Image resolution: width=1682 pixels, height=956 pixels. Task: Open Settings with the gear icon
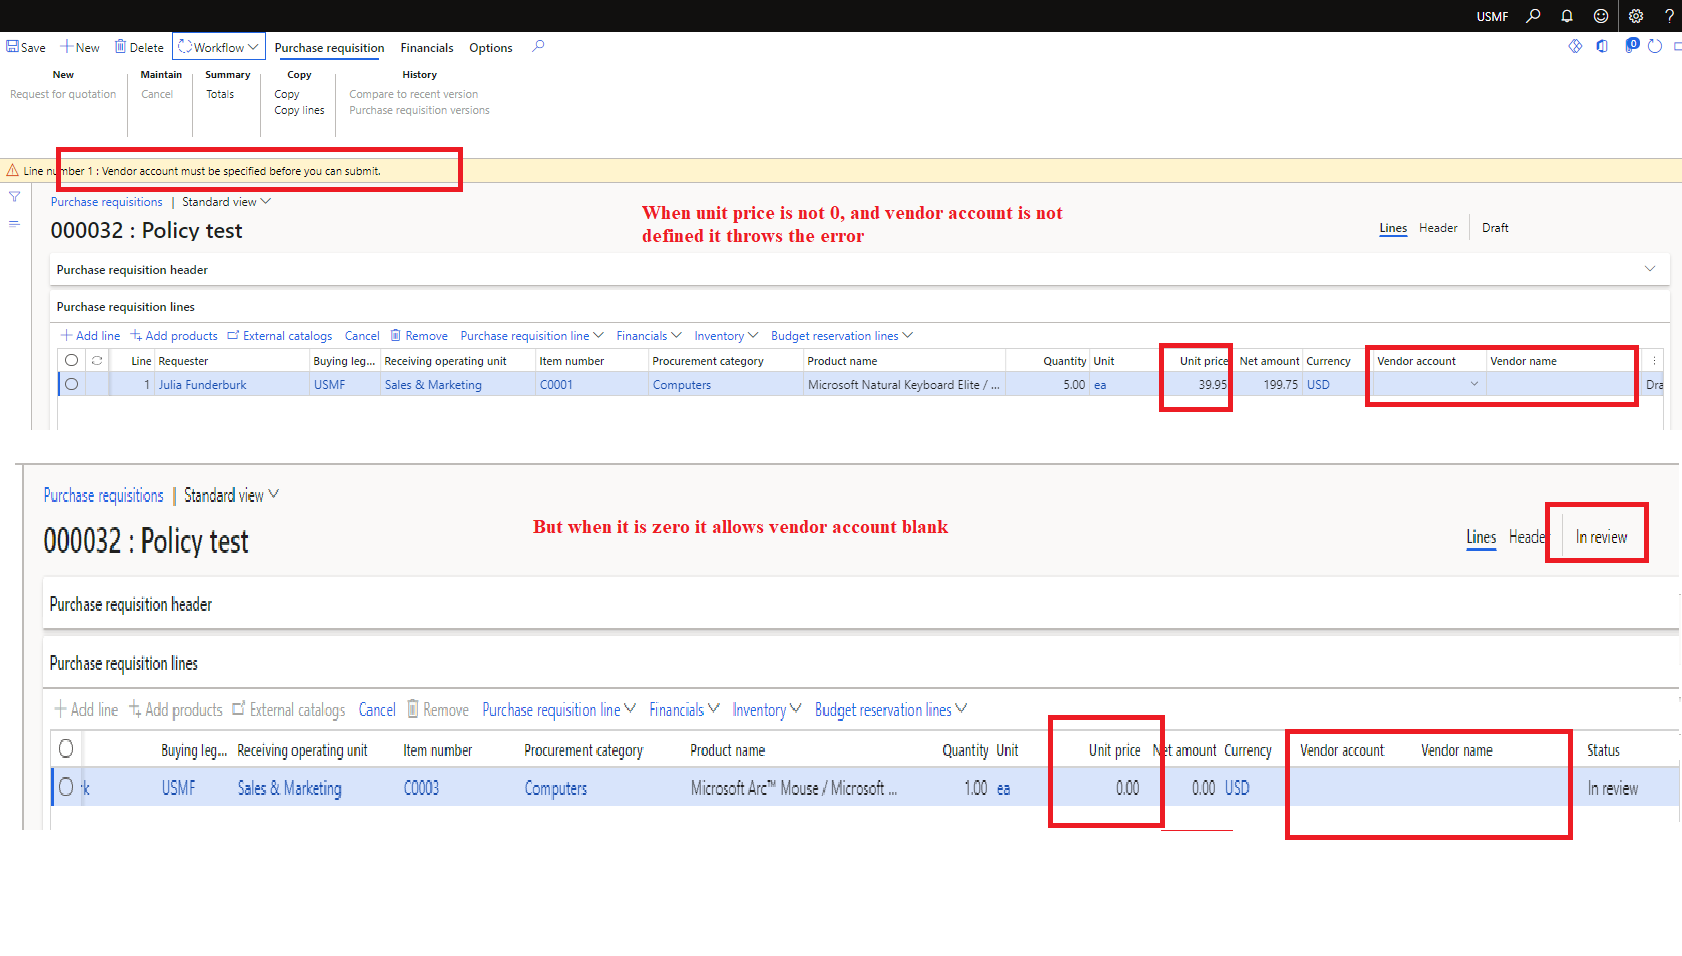1636,15
